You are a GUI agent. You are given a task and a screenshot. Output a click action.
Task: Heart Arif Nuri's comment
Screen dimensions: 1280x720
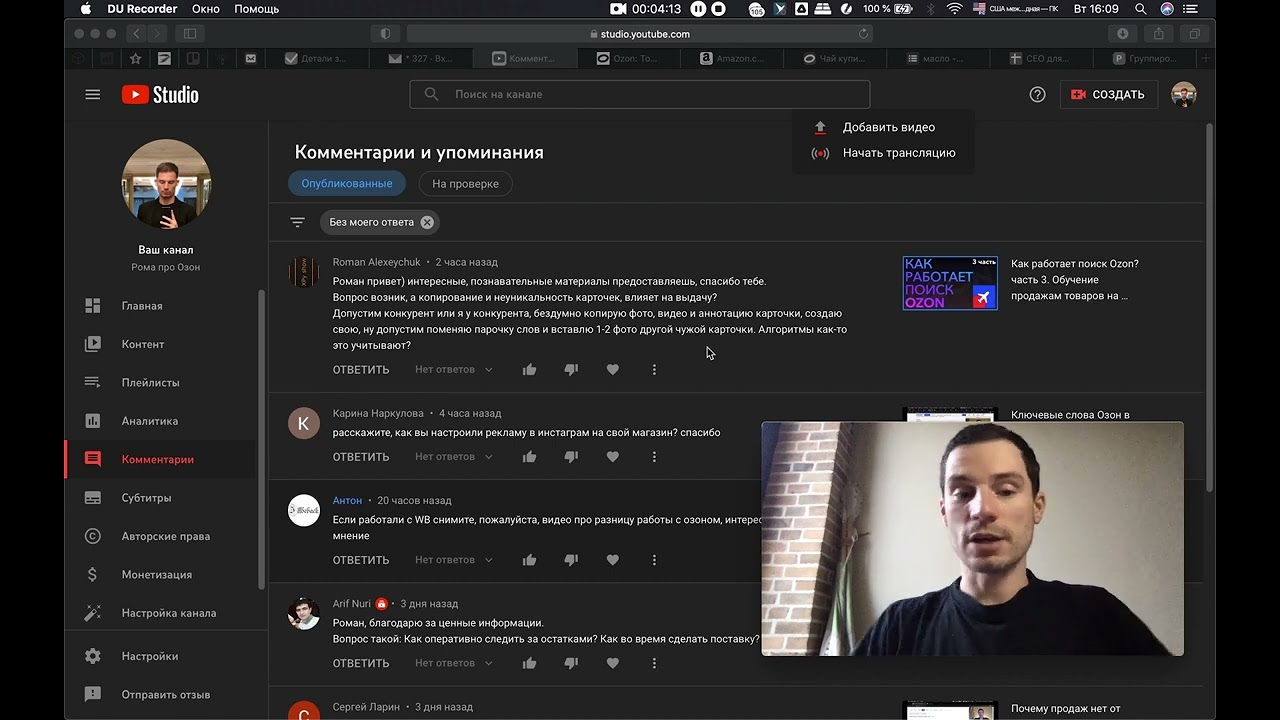(613, 663)
